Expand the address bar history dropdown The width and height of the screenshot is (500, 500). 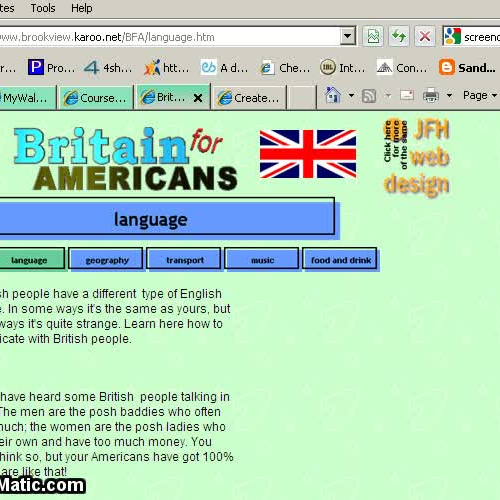click(347, 36)
